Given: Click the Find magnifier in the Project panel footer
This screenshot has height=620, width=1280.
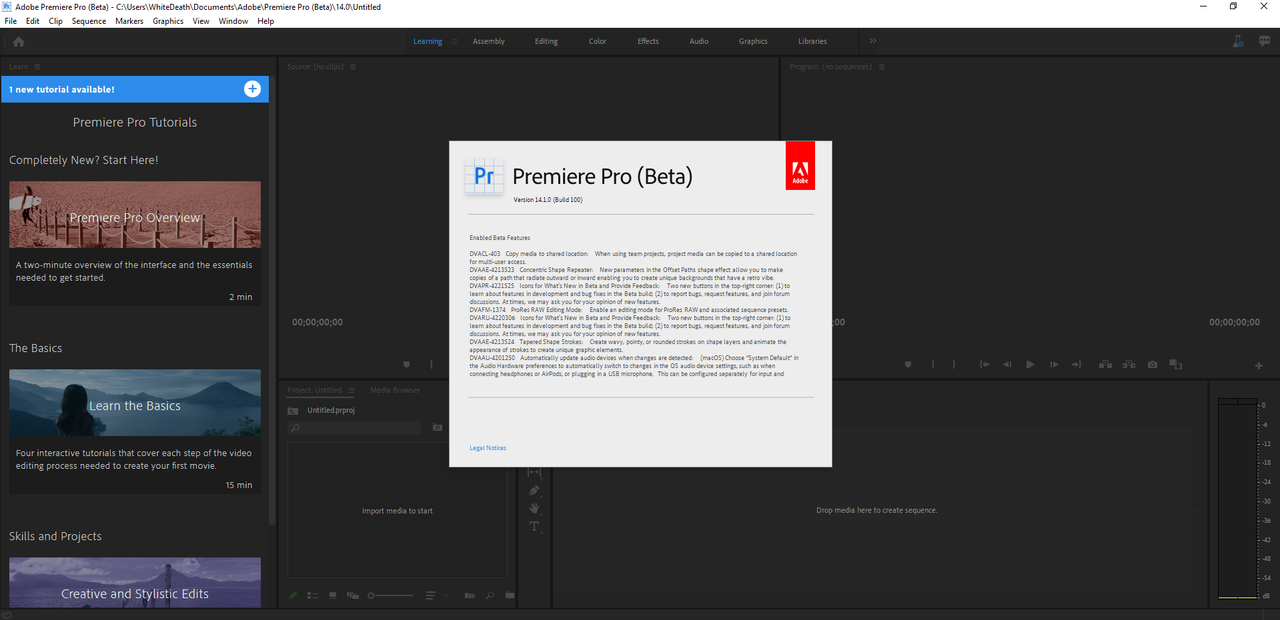Looking at the screenshot, I should pyautogui.click(x=490, y=595).
